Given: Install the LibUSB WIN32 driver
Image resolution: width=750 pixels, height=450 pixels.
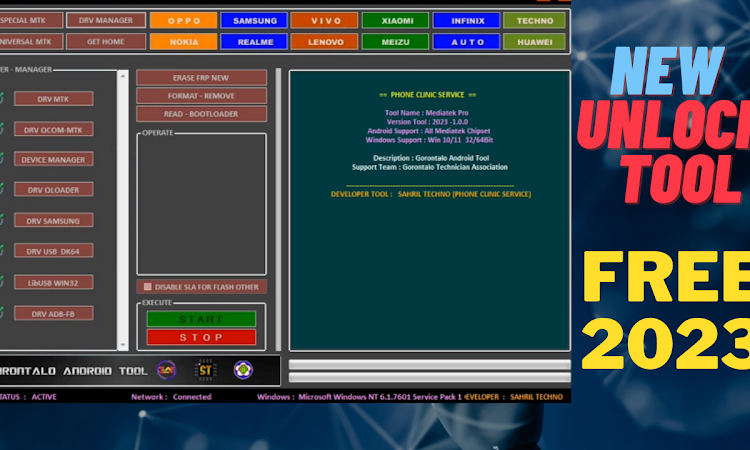Looking at the screenshot, I should point(54,283).
